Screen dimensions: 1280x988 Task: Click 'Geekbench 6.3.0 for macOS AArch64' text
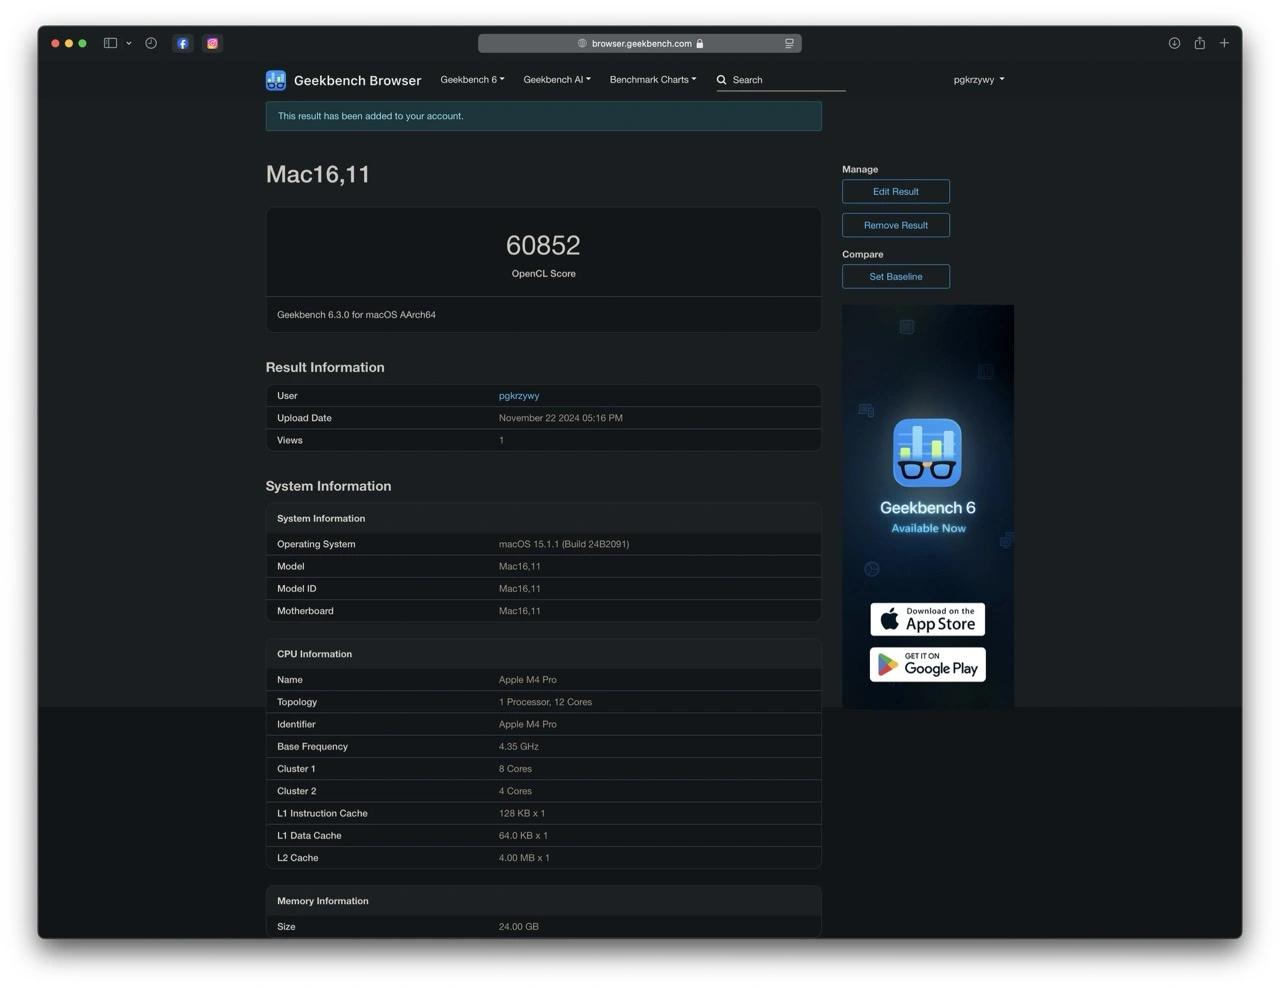pos(356,315)
